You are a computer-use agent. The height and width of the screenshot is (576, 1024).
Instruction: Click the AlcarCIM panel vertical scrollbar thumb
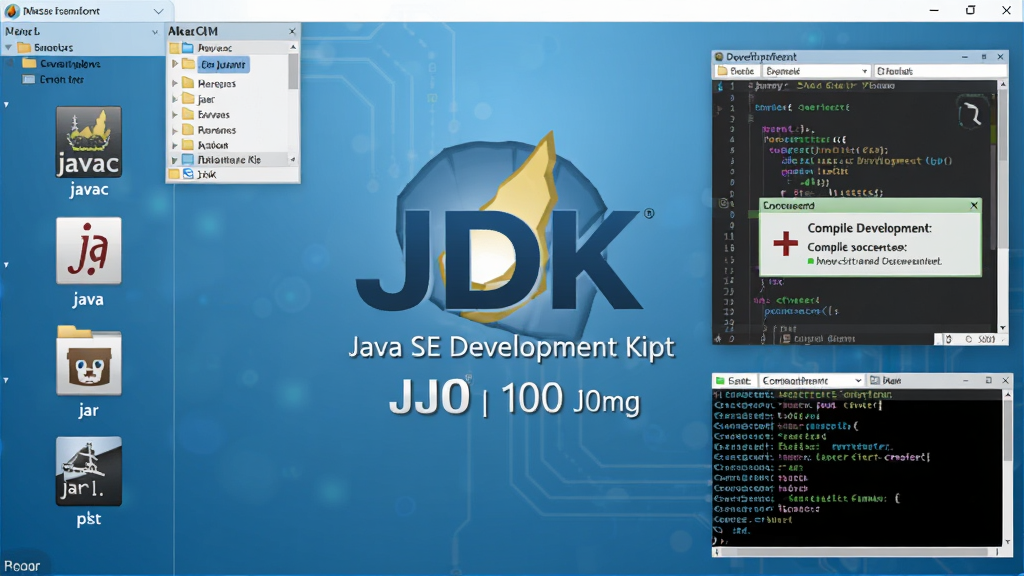tap(293, 71)
